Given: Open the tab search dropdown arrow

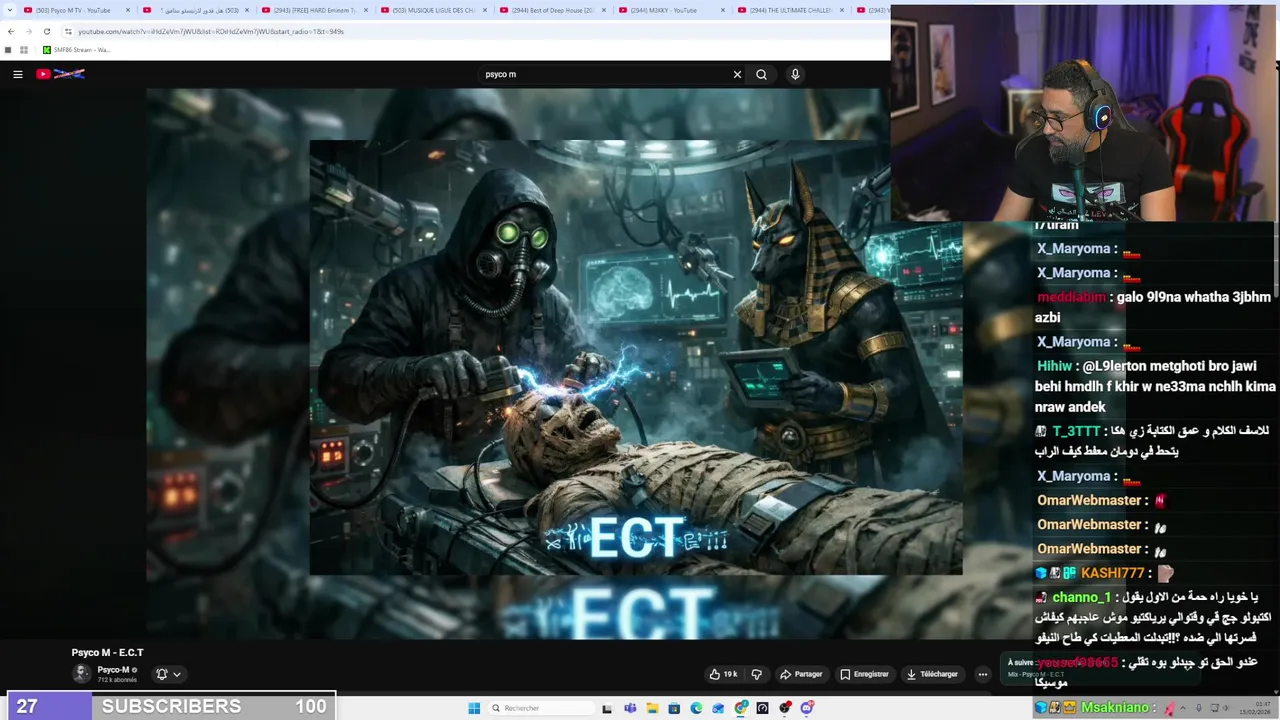Looking at the screenshot, I should tap(9, 10).
